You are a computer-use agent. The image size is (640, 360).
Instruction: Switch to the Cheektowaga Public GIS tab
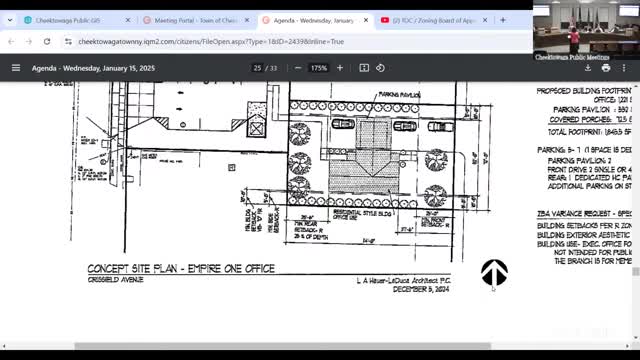(x=68, y=20)
